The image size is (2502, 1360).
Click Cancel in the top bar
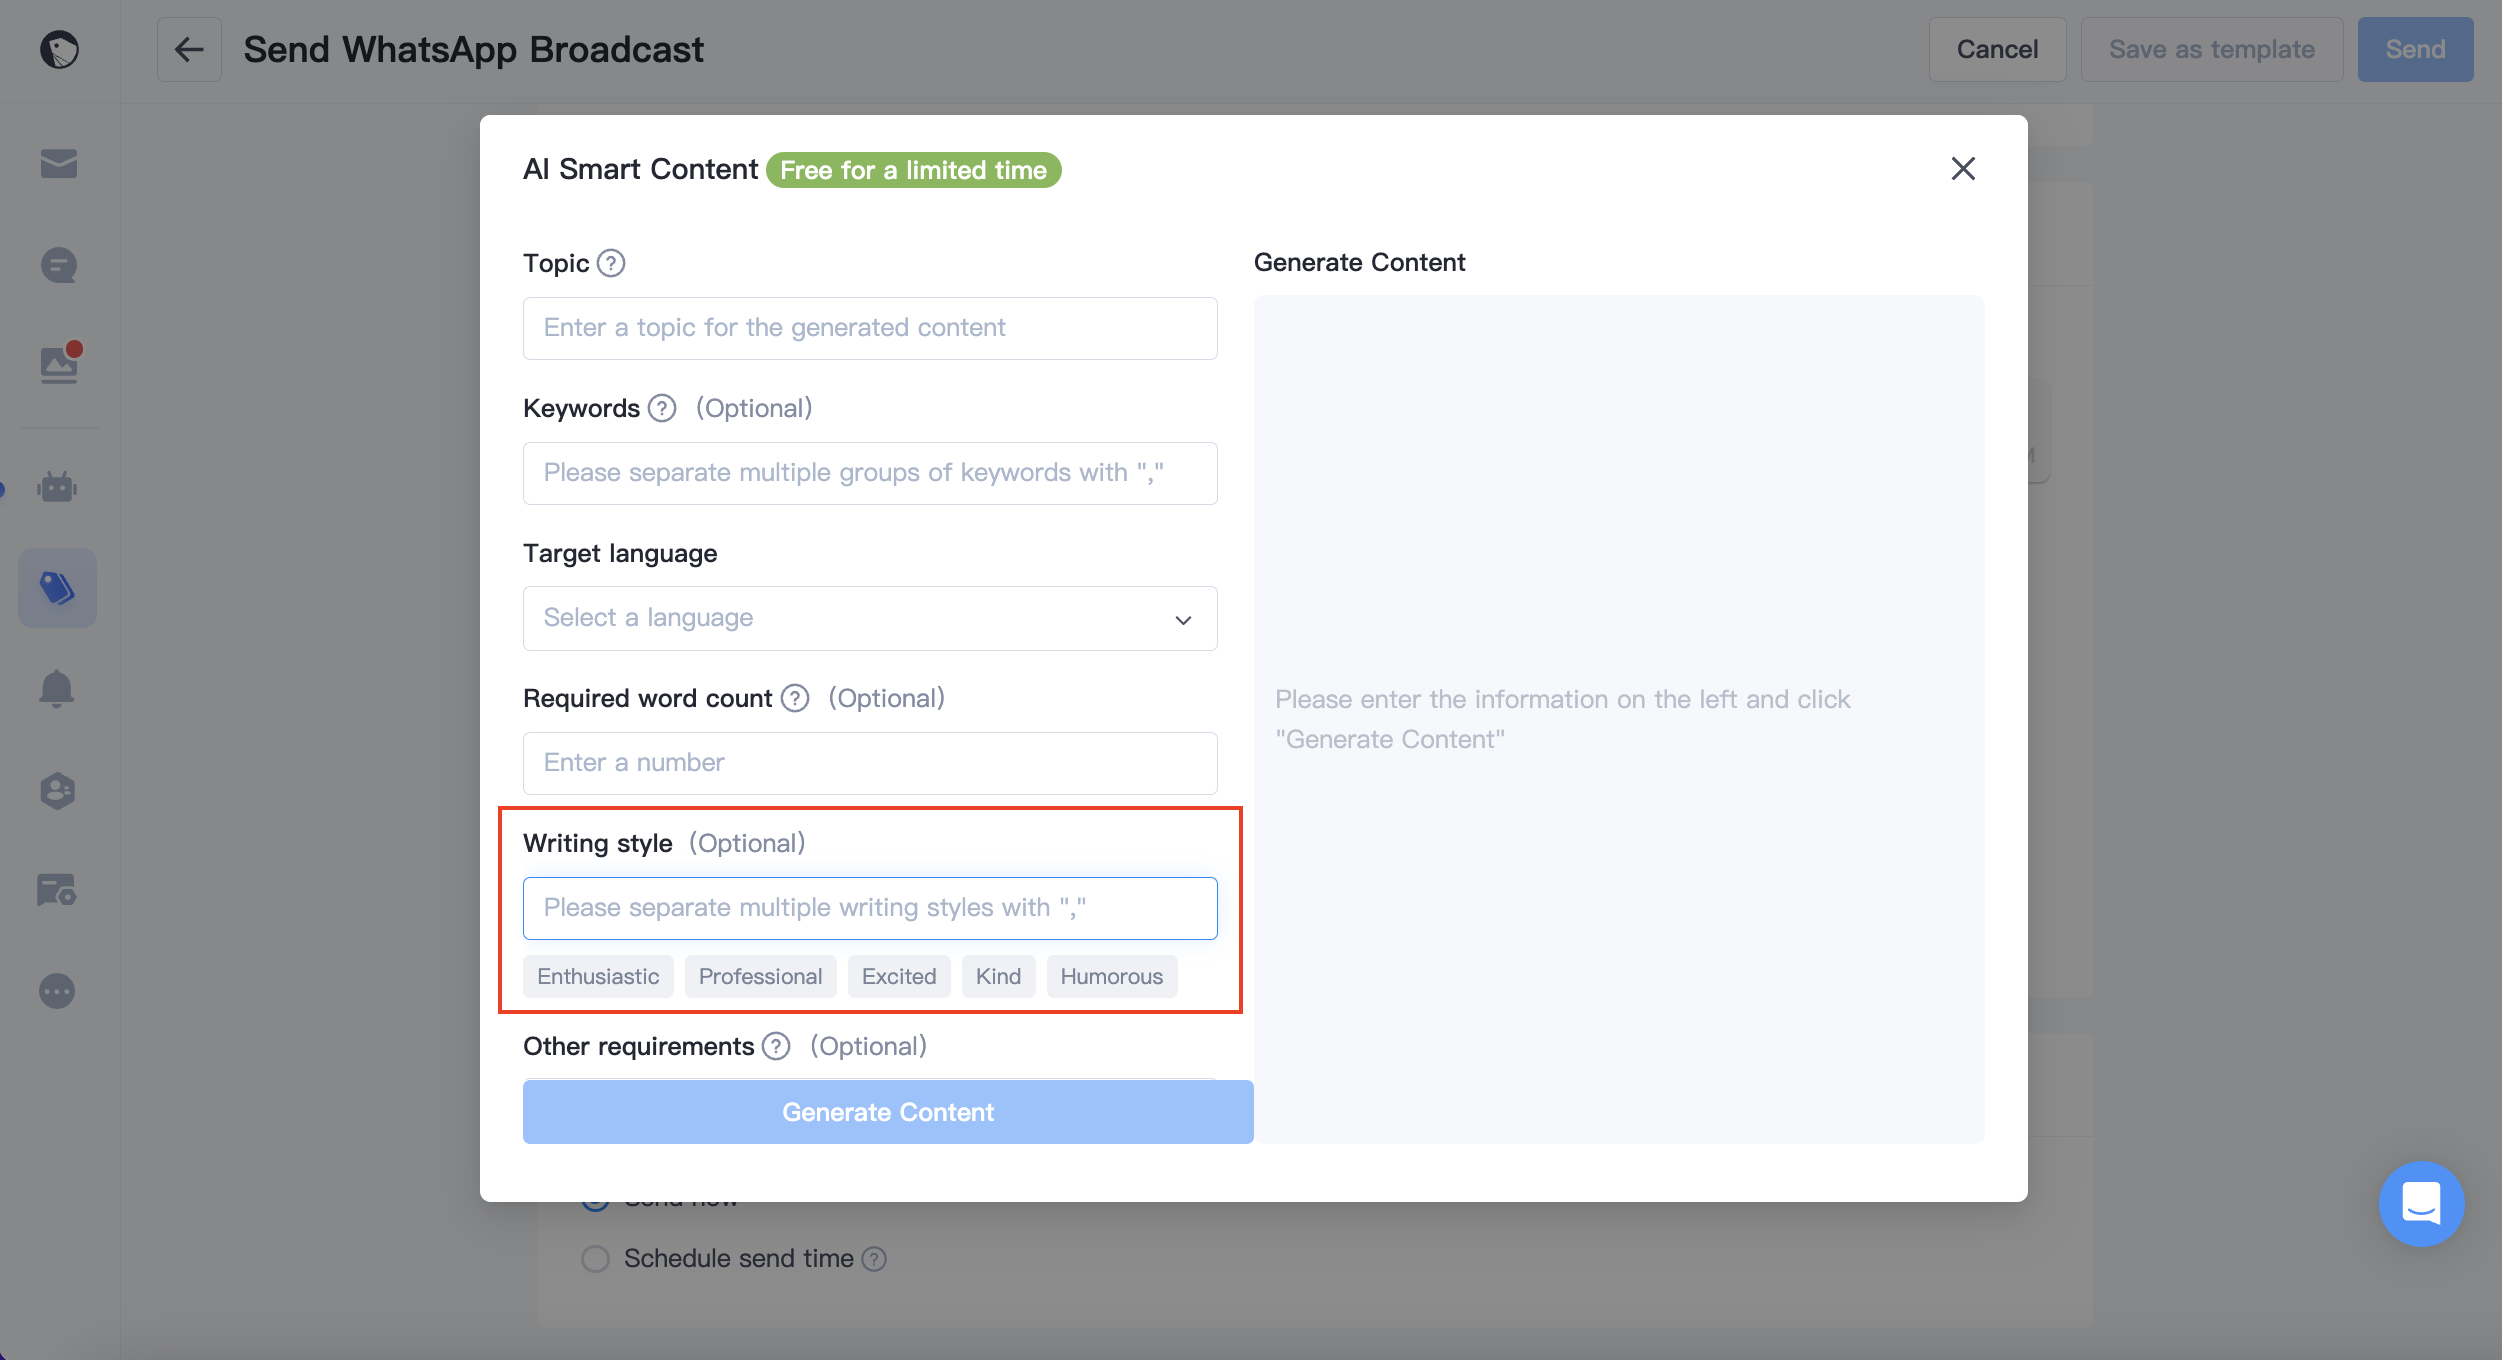tap(1997, 49)
